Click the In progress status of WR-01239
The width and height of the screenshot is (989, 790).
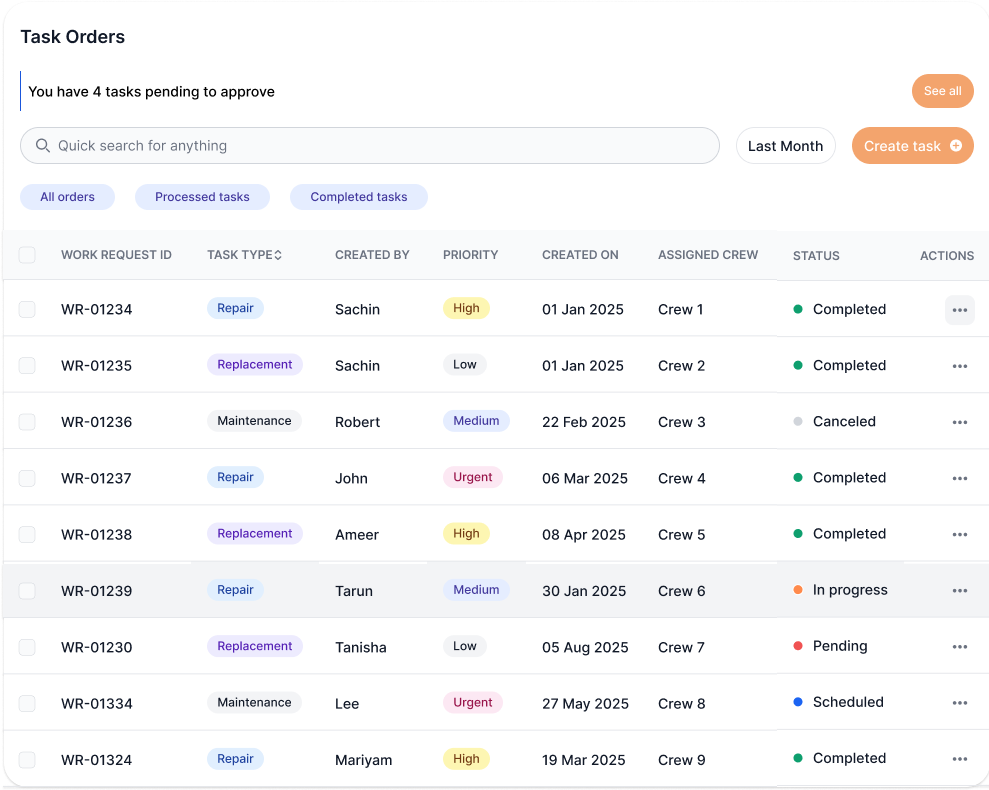tap(840, 590)
